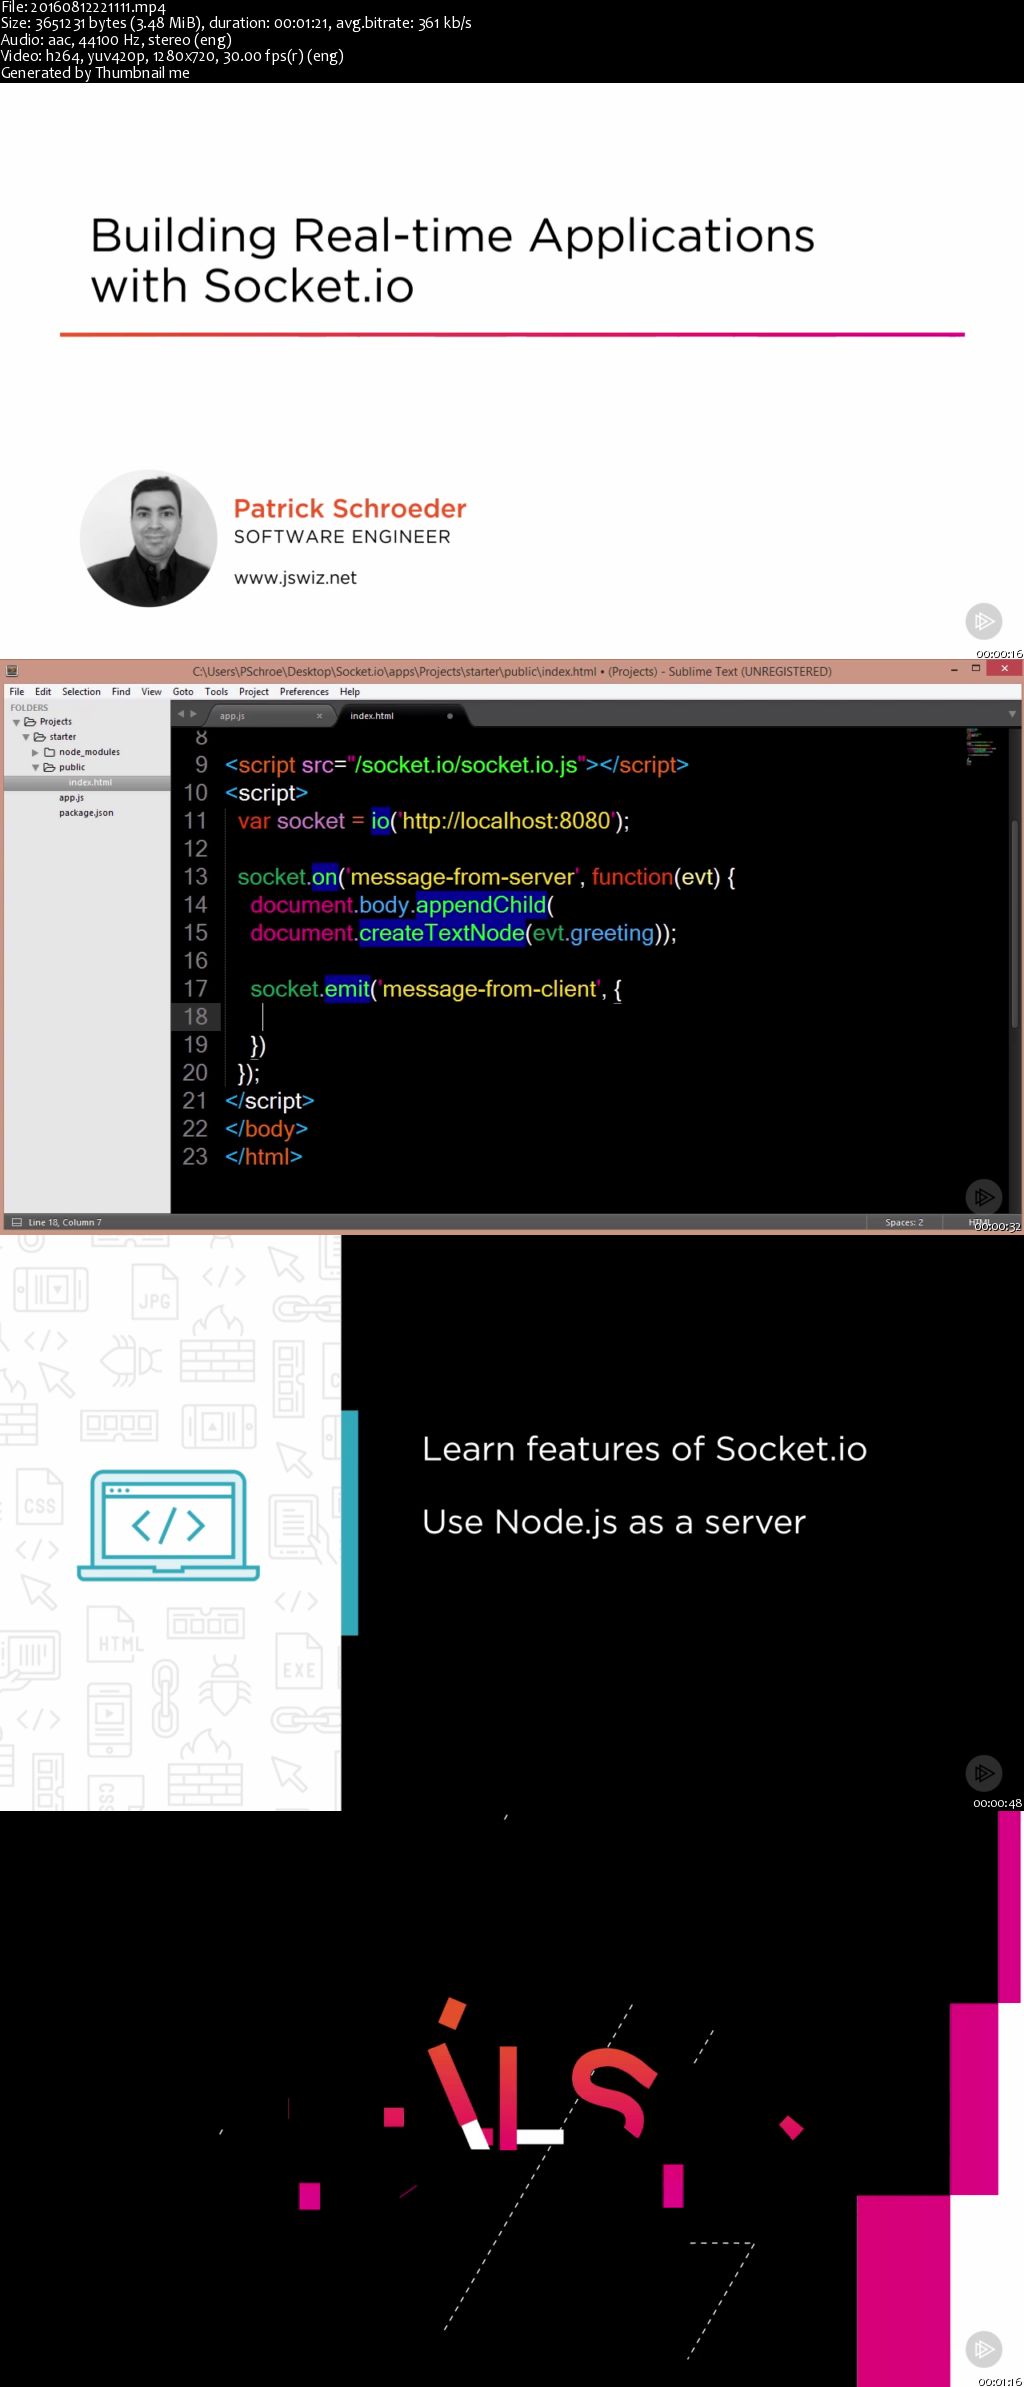Close the Sublime Text window
1024x2387 pixels.
click(1003, 668)
